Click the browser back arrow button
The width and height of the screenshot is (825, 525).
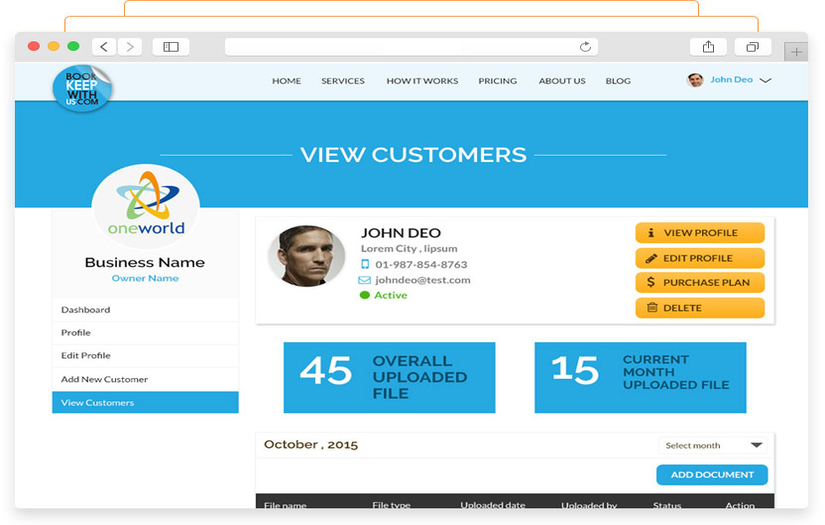click(104, 47)
